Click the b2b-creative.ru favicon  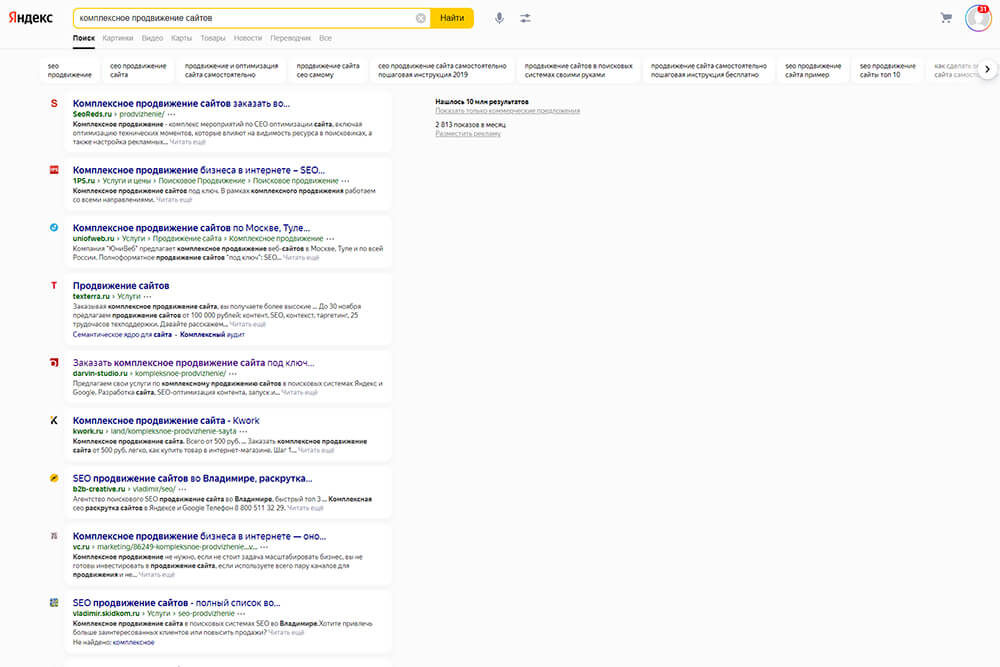click(54, 478)
